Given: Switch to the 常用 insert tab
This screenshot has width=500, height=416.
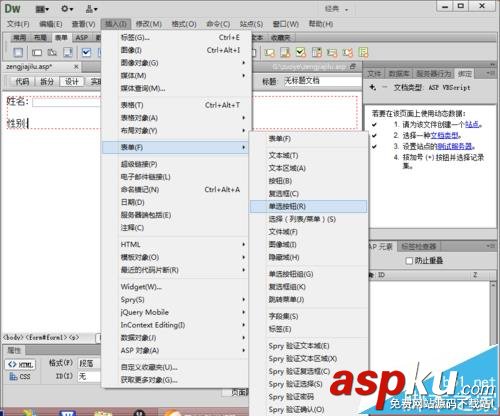Looking at the screenshot, I should [19, 38].
